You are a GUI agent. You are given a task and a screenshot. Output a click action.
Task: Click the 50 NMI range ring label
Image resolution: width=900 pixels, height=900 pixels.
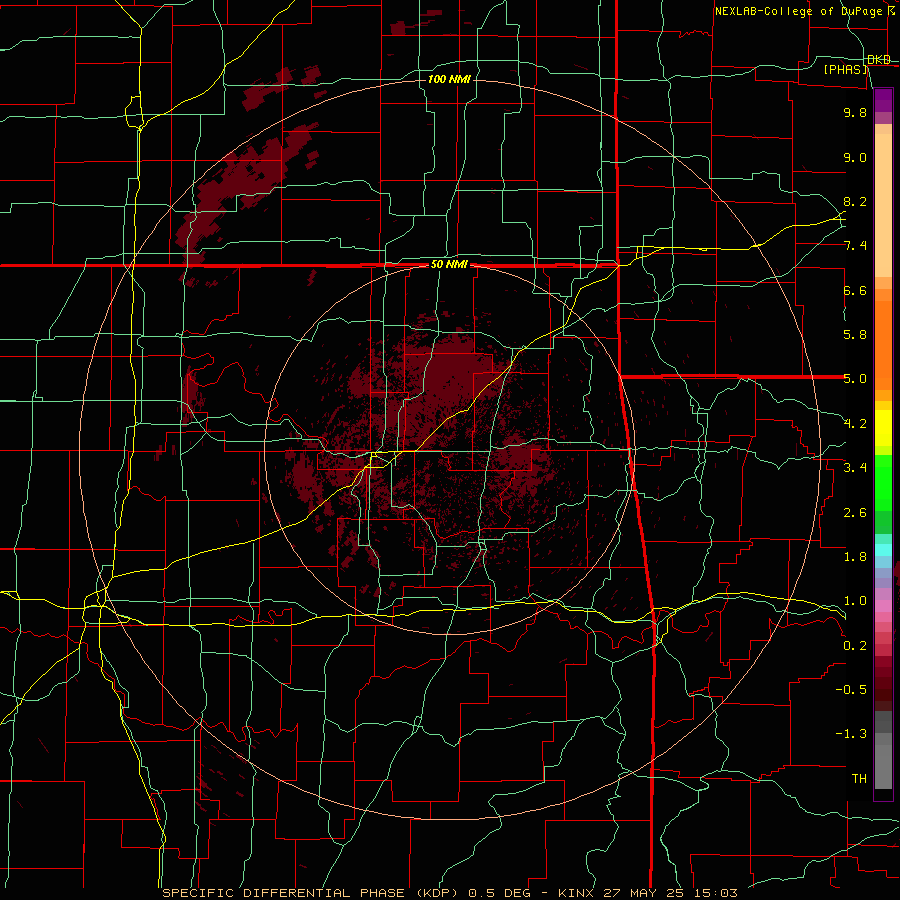(x=449, y=265)
